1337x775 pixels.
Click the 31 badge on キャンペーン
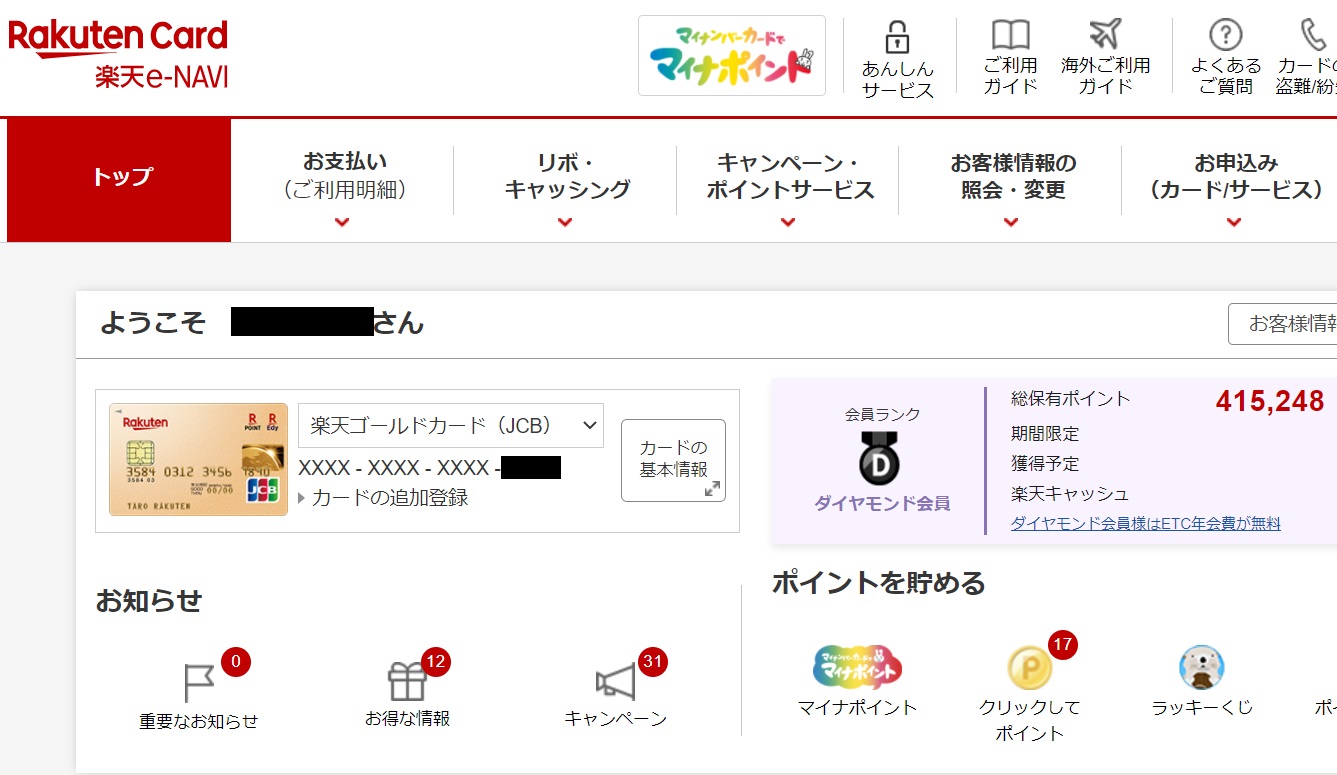[x=653, y=661]
